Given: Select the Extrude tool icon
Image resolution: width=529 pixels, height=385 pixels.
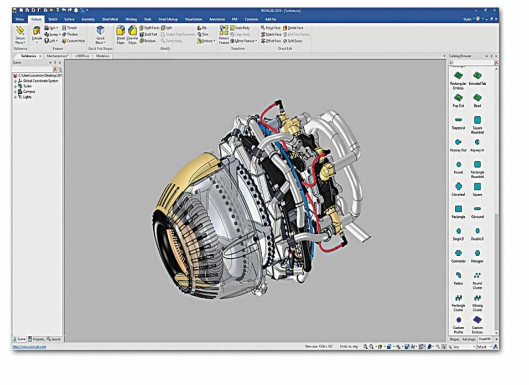Looking at the screenshot, I should (37, 31).
